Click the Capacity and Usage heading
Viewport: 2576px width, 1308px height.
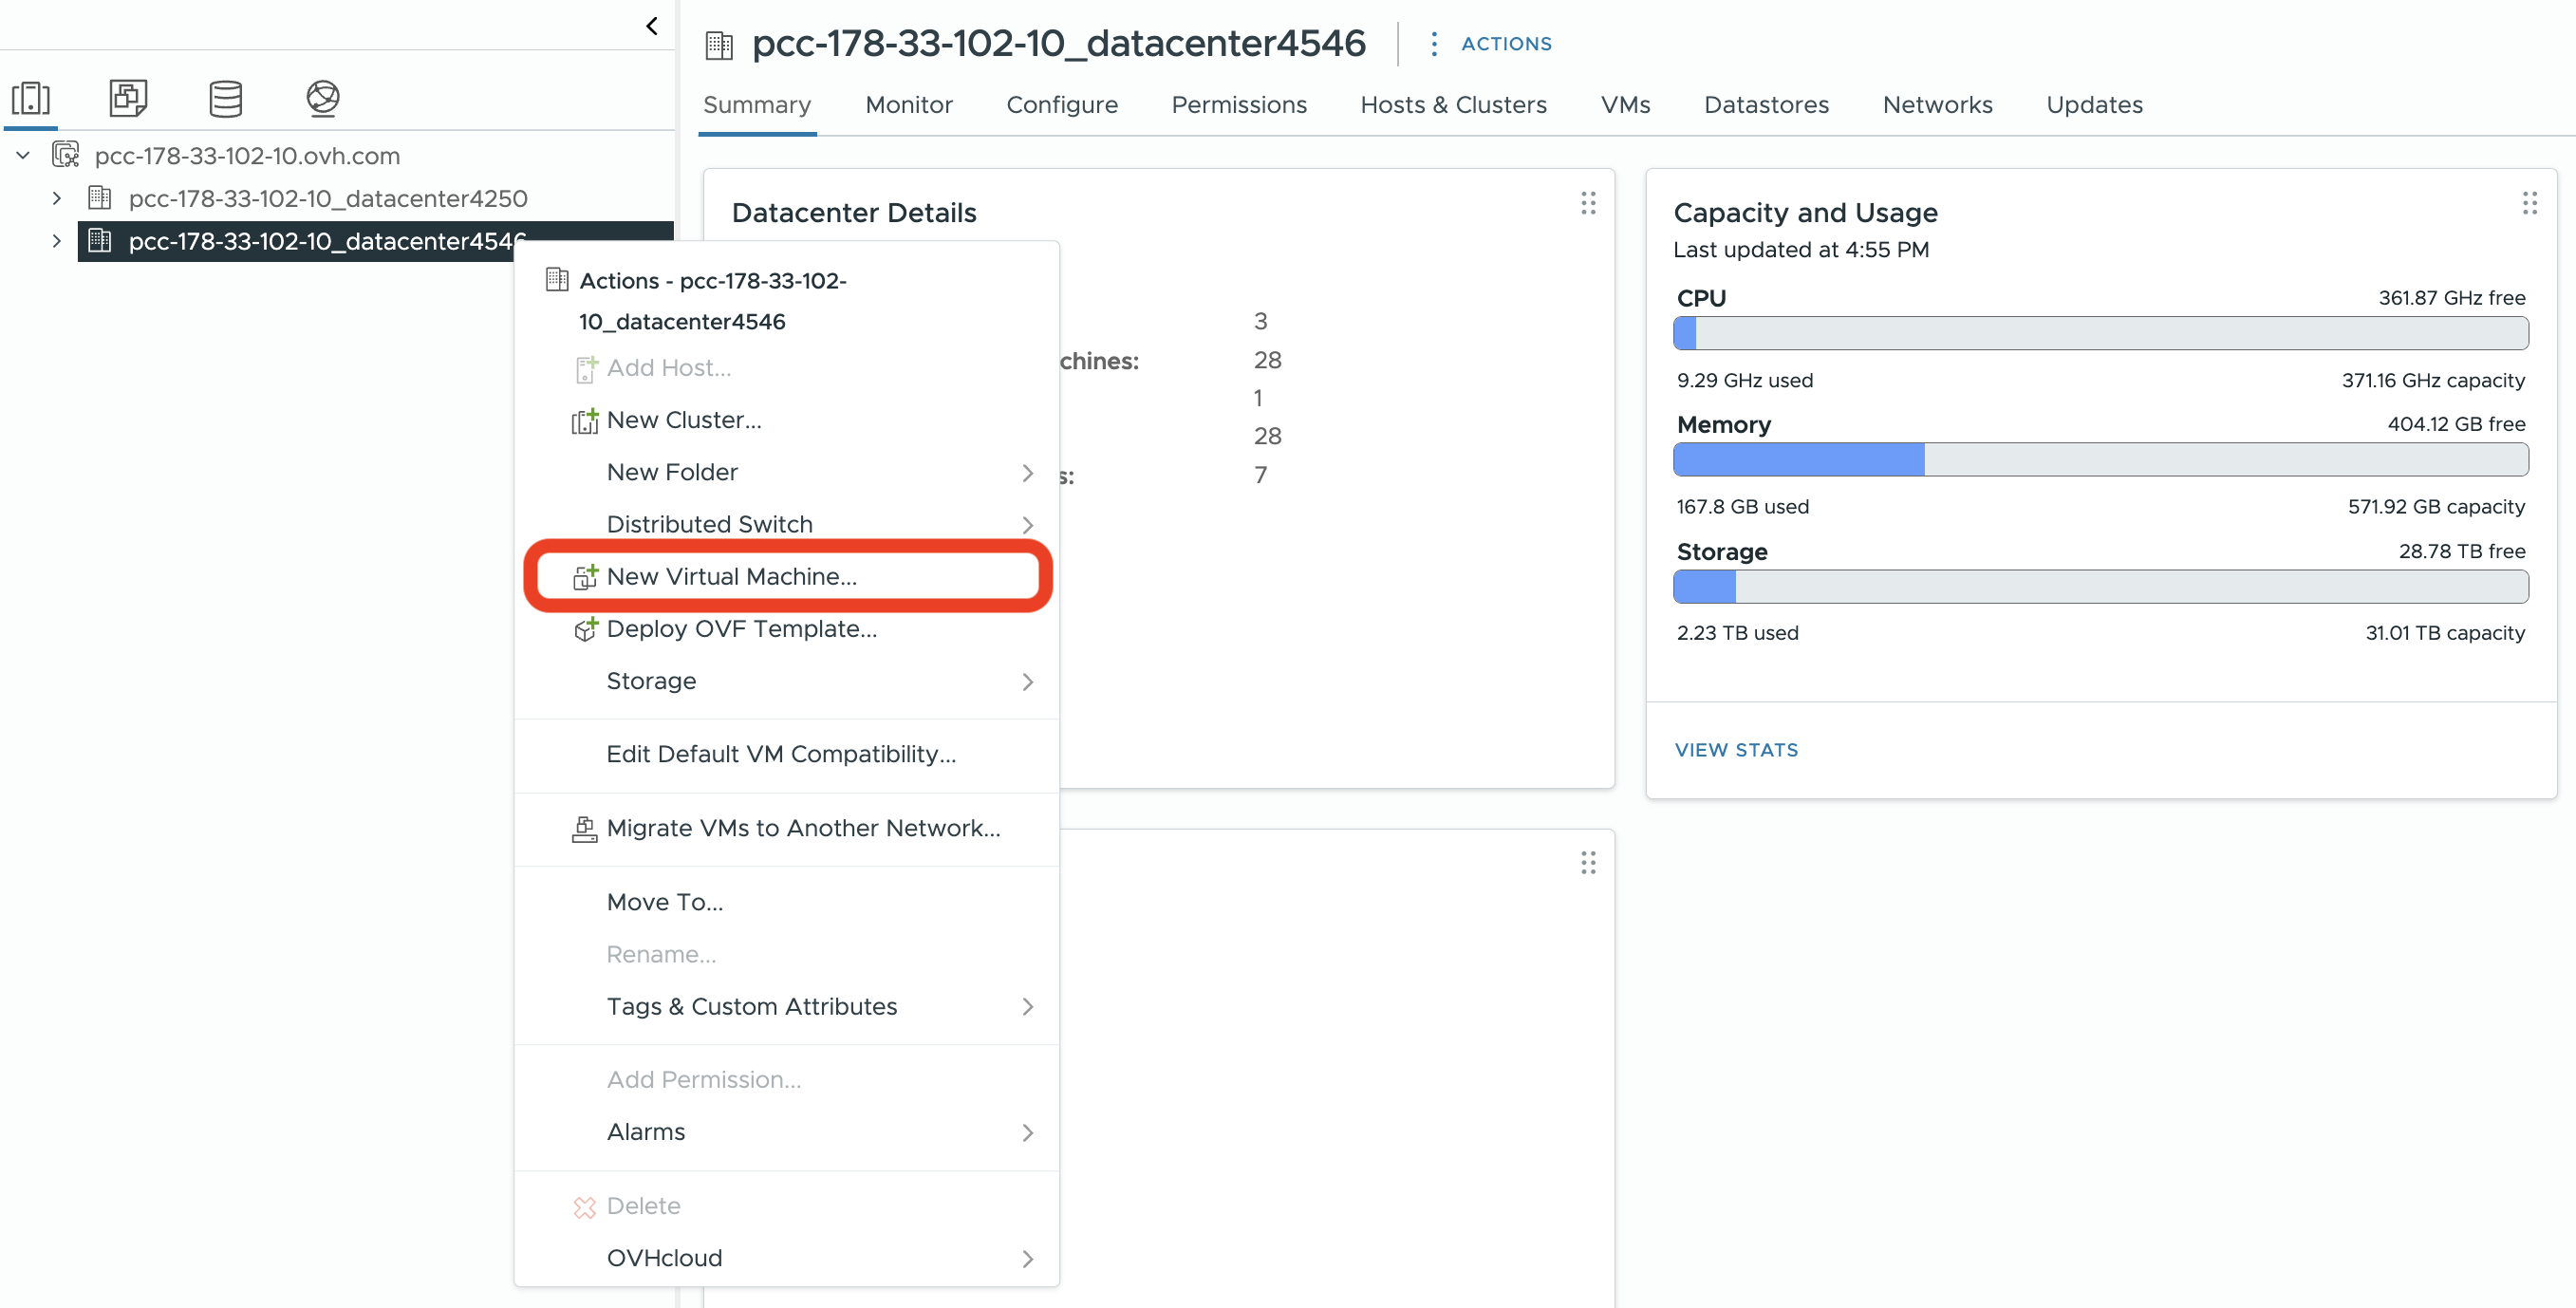point(1805,213)
